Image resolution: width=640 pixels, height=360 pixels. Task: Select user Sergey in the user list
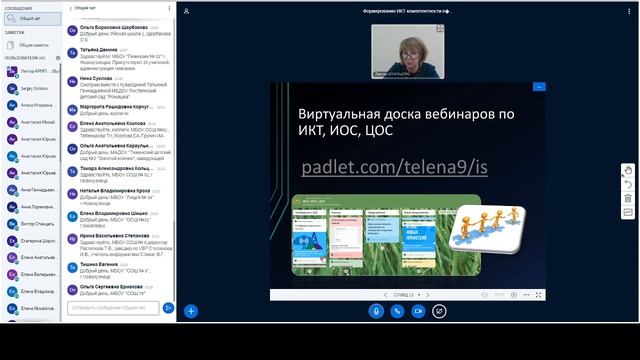pos(33,88)
